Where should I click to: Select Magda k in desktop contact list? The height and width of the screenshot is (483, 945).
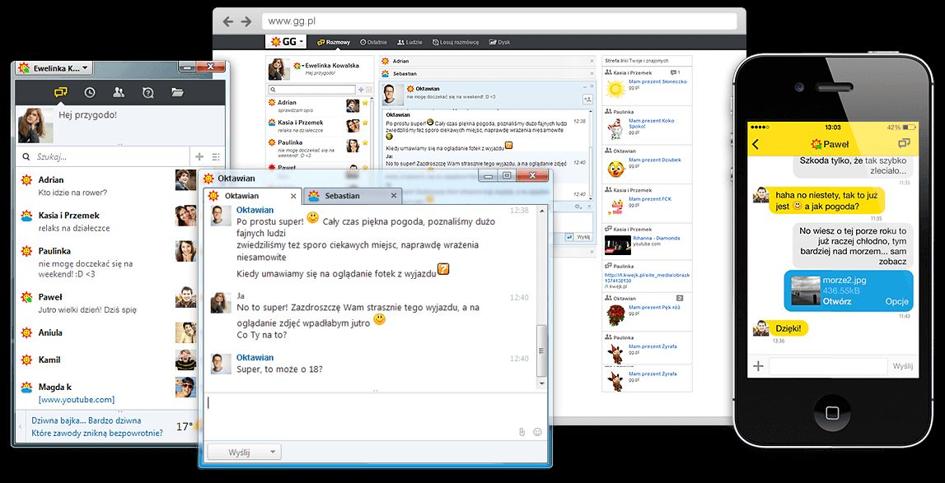[x=107, y=392]
